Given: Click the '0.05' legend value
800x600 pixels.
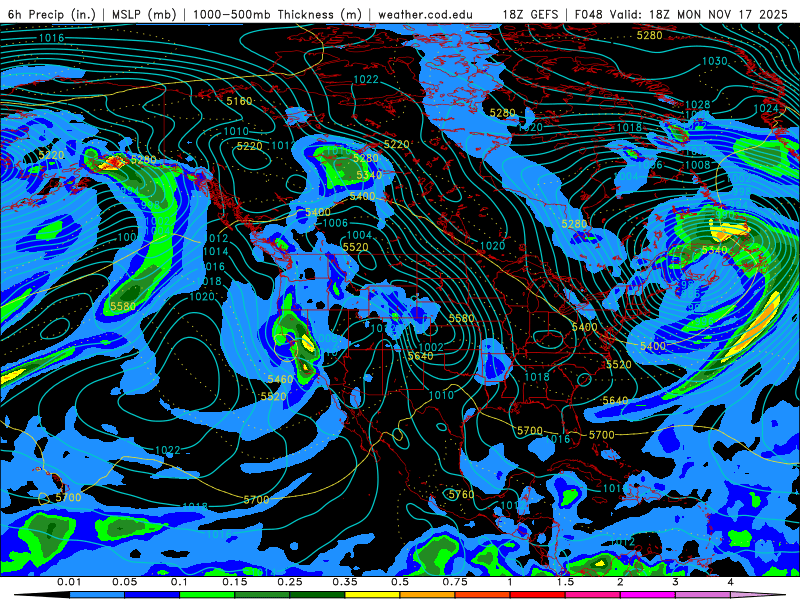Looking at the screenshot, I should (x=124, y=582).
